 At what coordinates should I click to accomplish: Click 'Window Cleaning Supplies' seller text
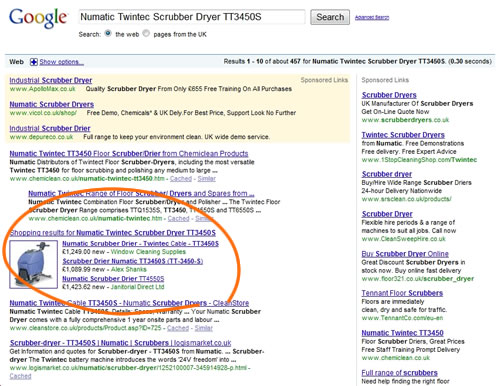[x=148, y=252]
